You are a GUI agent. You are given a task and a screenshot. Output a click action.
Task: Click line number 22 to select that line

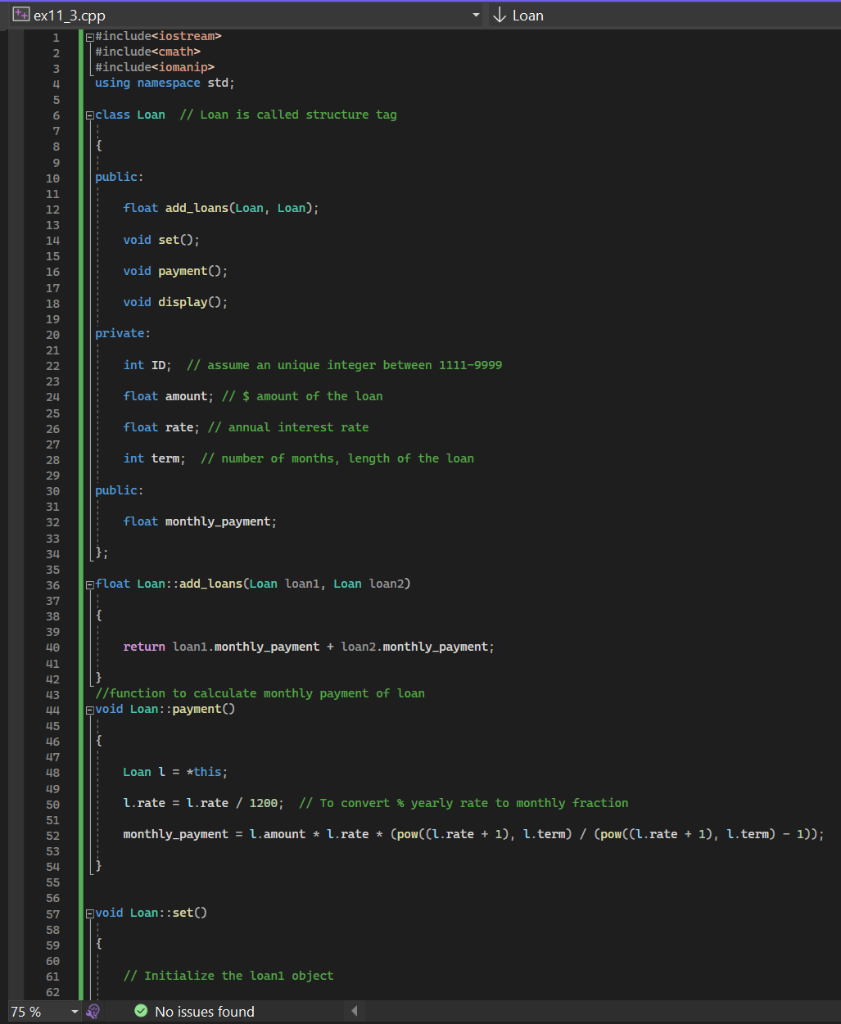[x=51, y=364]
